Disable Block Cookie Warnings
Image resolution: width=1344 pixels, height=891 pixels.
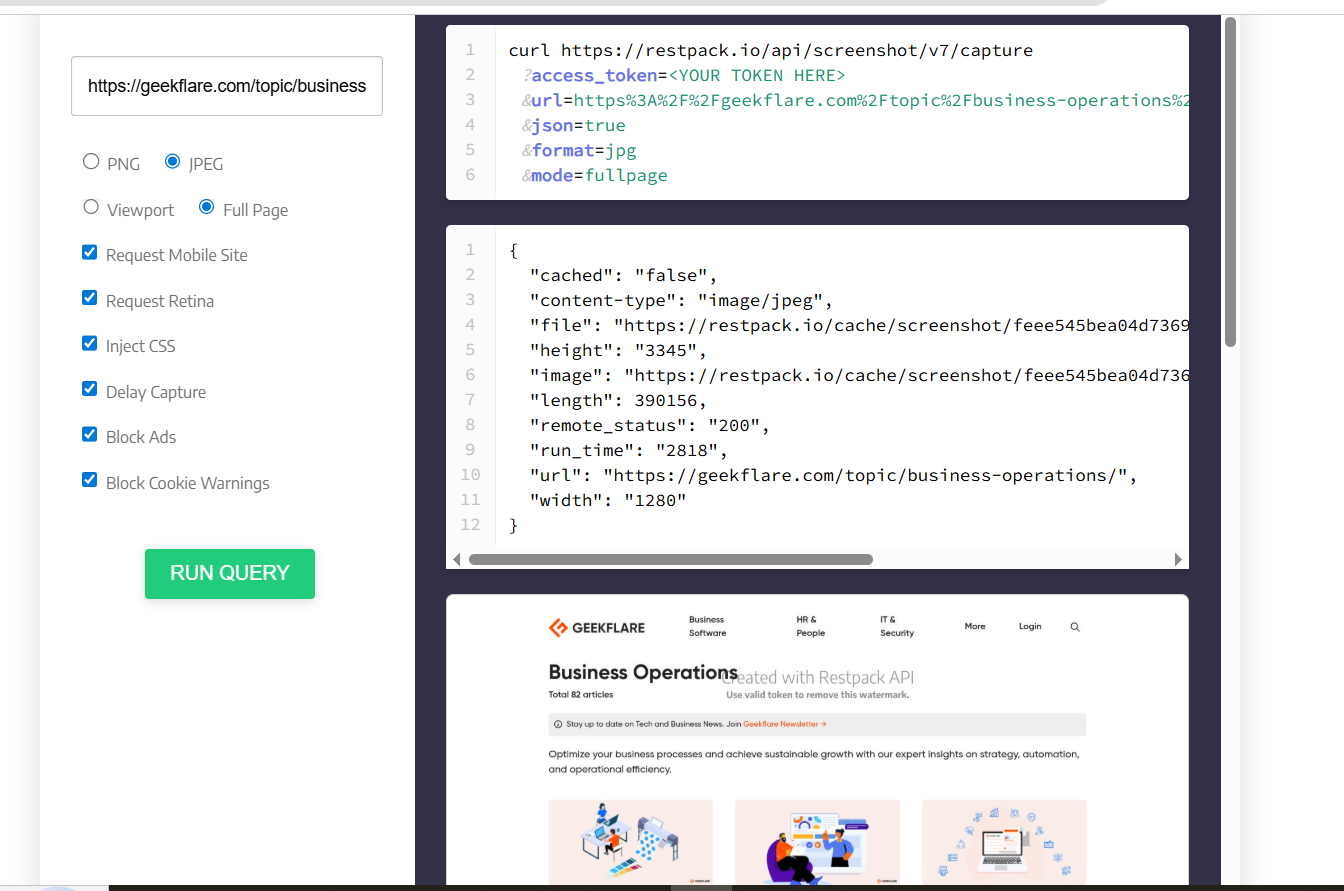coord(89,479)
